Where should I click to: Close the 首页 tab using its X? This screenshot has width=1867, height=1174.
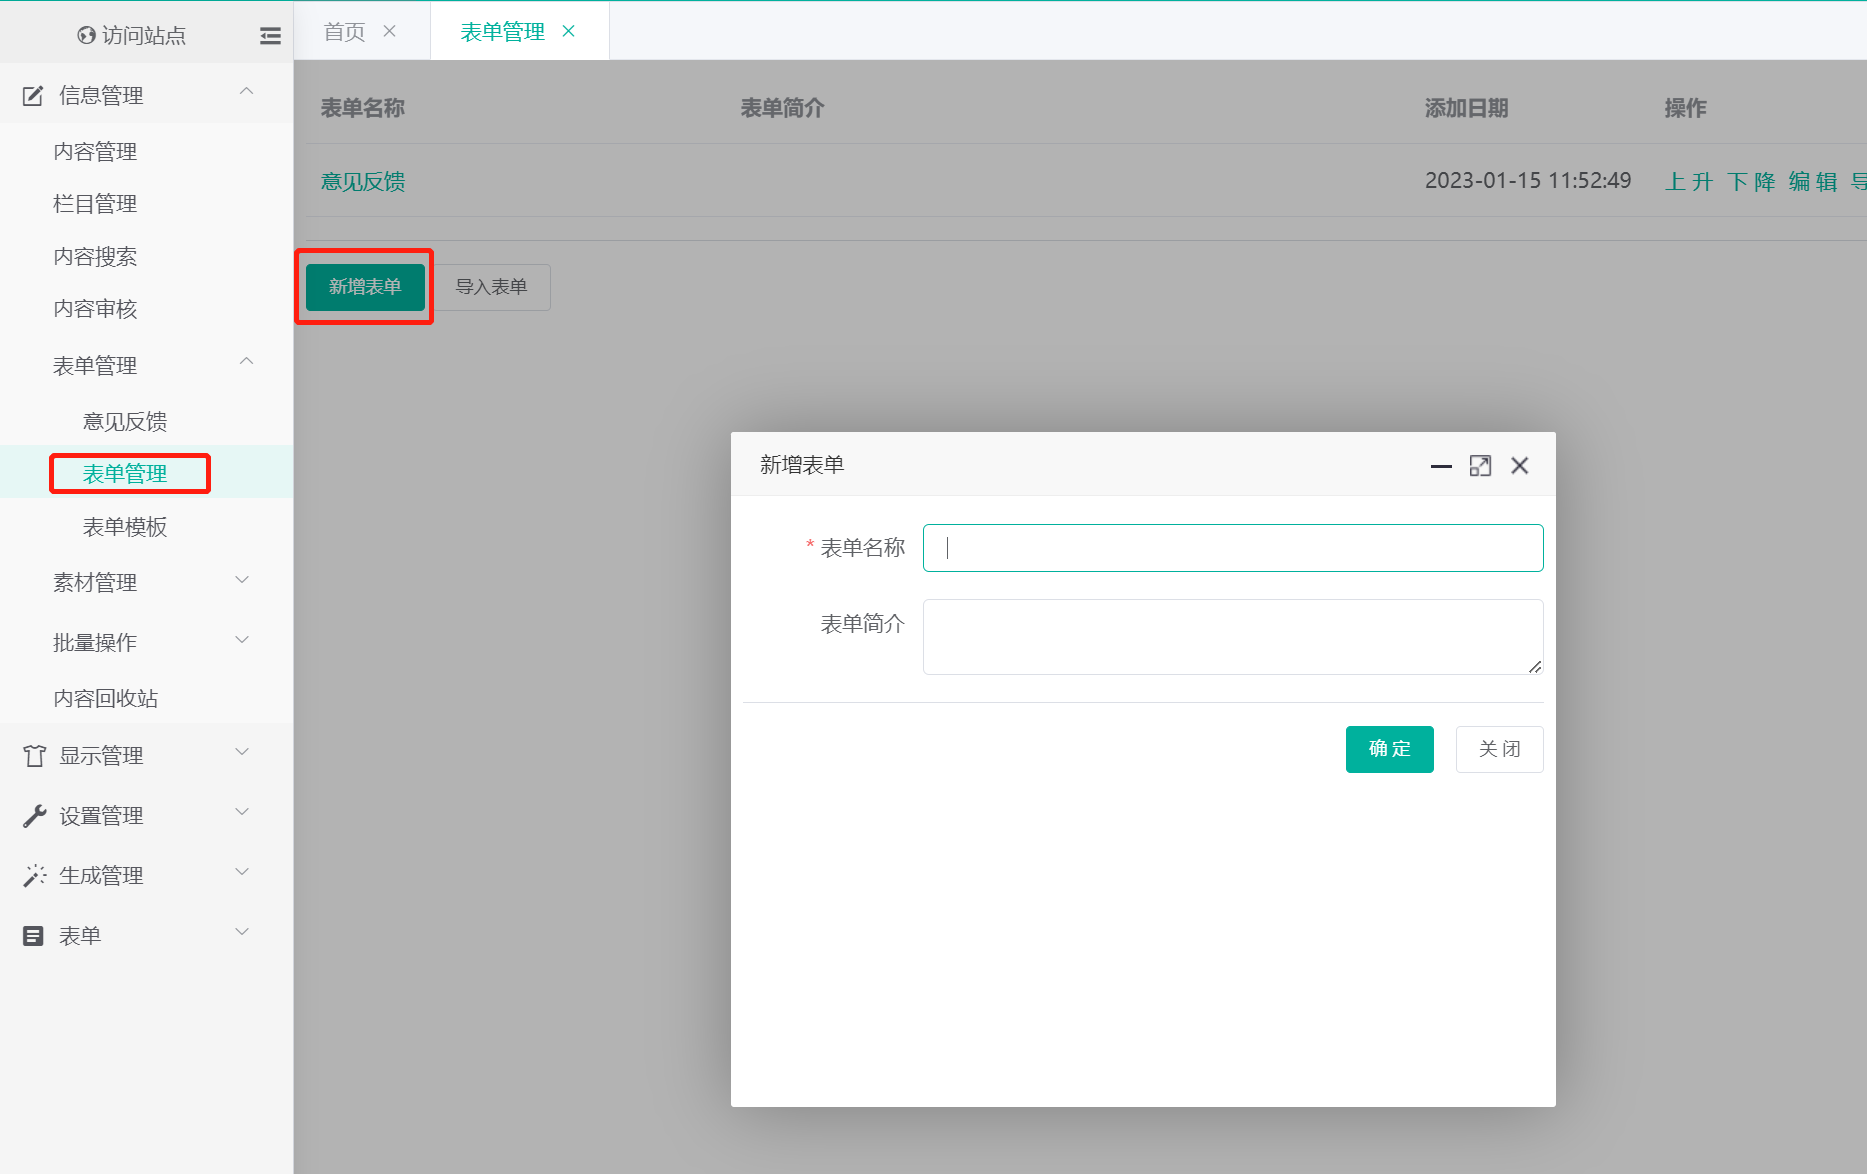click(390, 32)
